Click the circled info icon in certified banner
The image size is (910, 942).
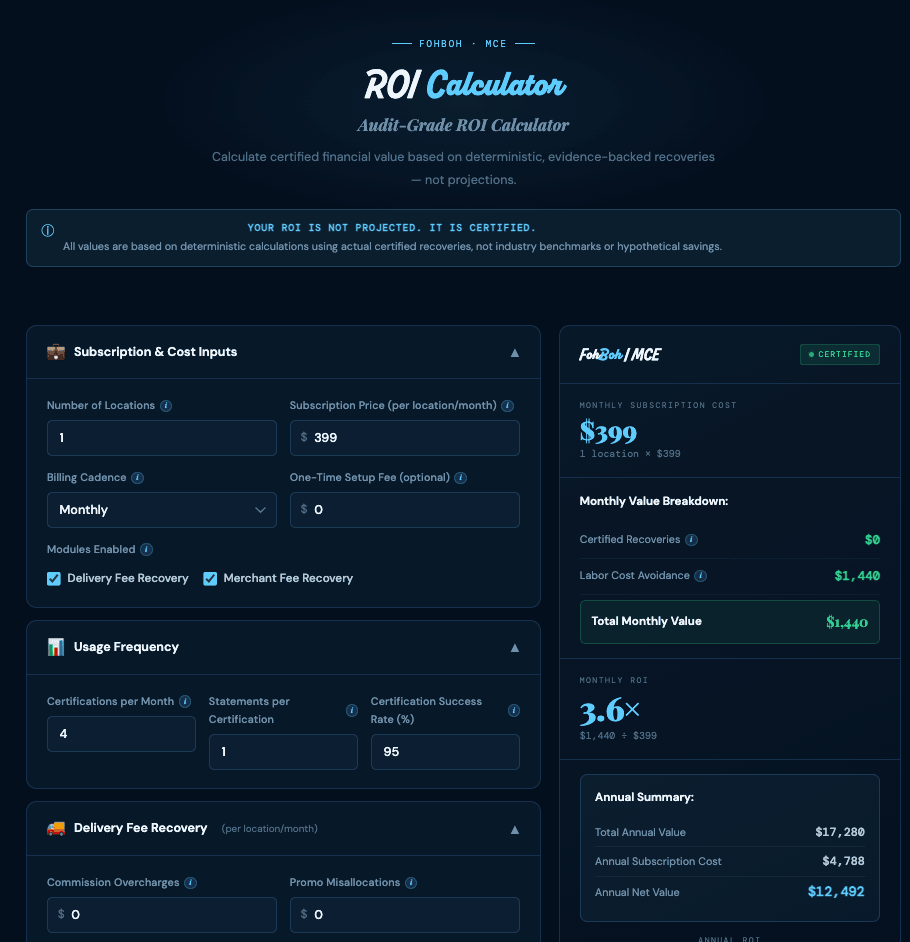47,231
